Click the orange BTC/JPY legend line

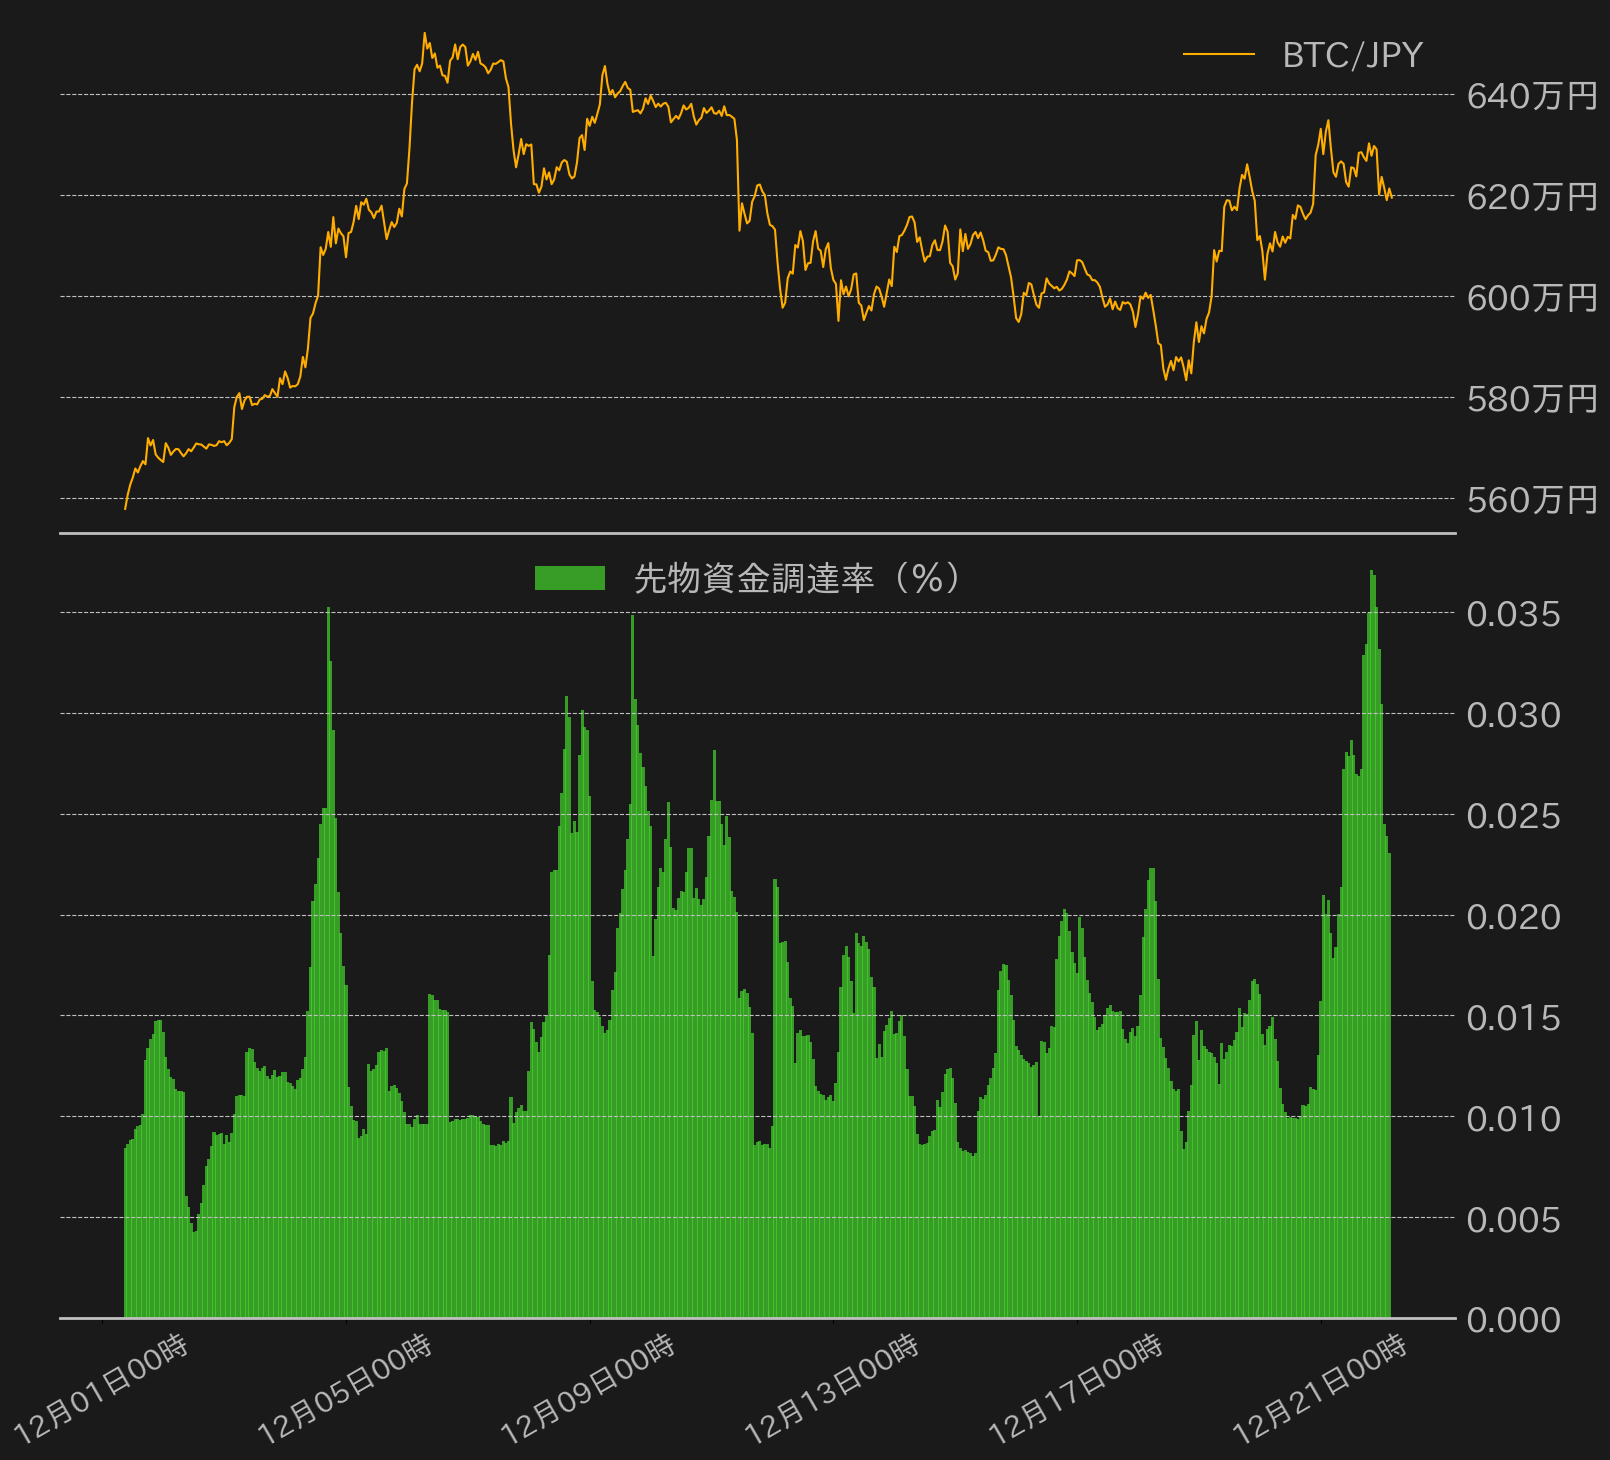(x=1218, y=54)
